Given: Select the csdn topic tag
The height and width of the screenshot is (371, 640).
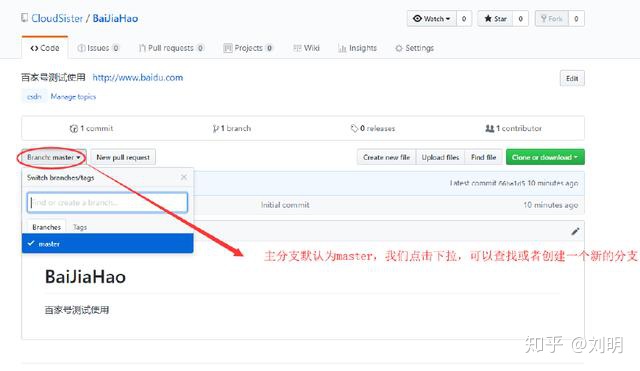Looking at the screenshot, I should 34,96.
